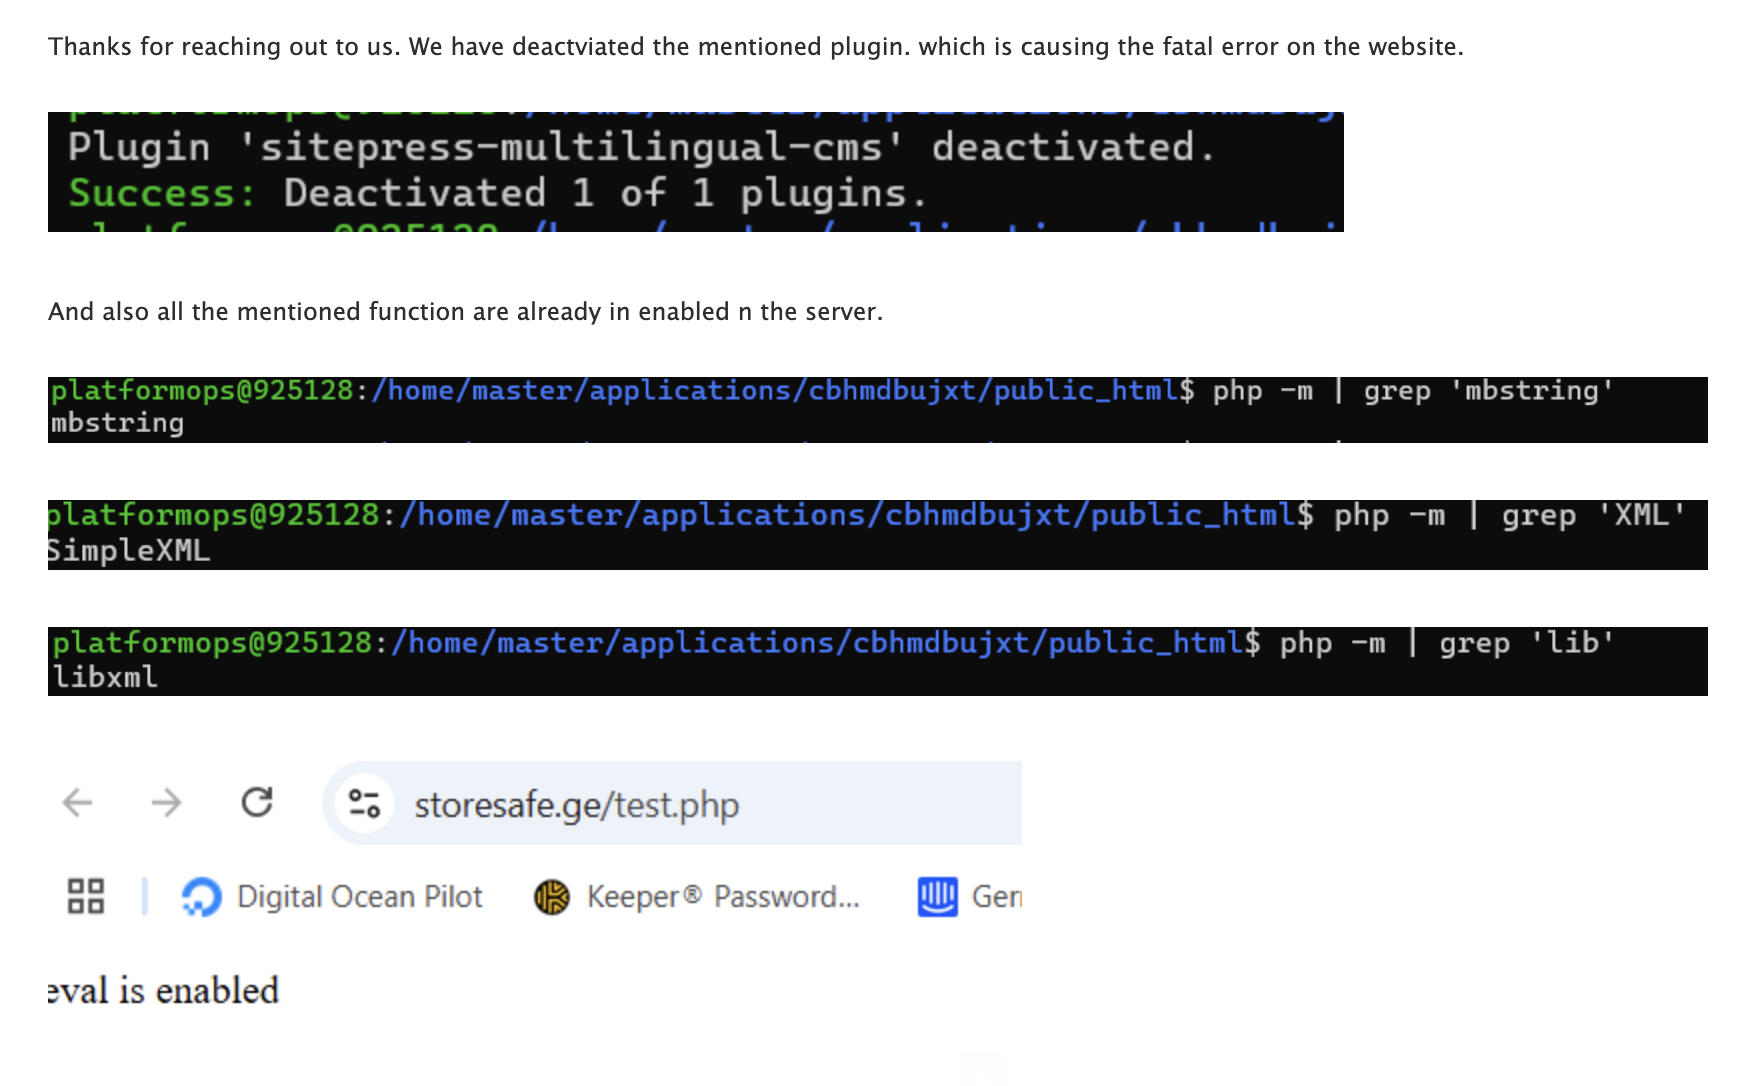Click the Keeper Password icon

[x=552, y=897]
